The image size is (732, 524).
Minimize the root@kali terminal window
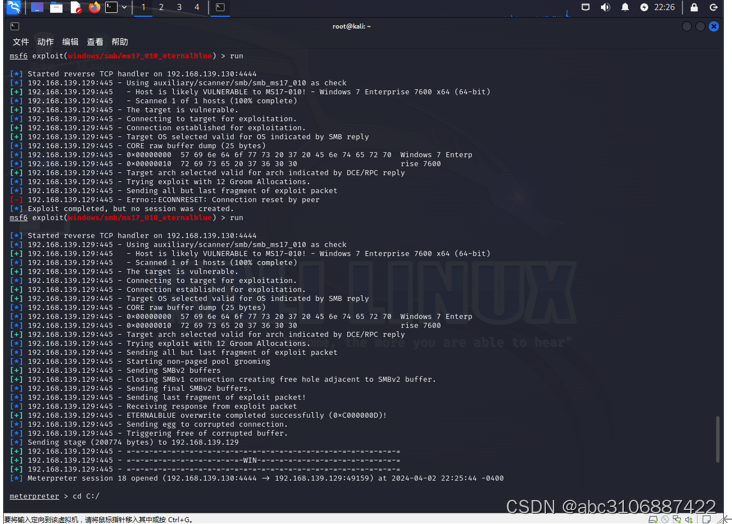[x=687, y=26]
